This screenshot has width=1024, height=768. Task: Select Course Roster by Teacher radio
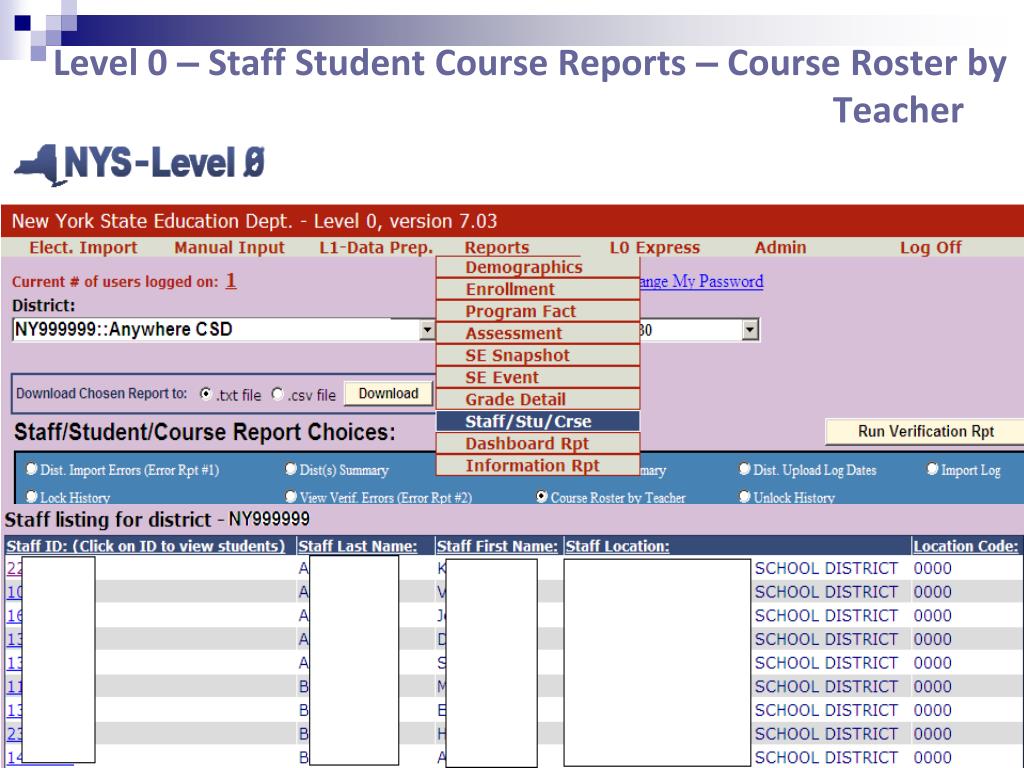coord(541,496)
